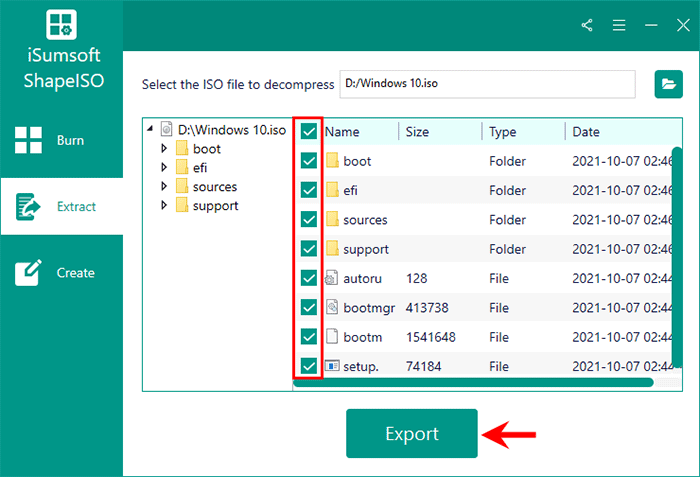Click the boot folder icon in file list
The height and width of the screenshot is (477, 700).
332,160
